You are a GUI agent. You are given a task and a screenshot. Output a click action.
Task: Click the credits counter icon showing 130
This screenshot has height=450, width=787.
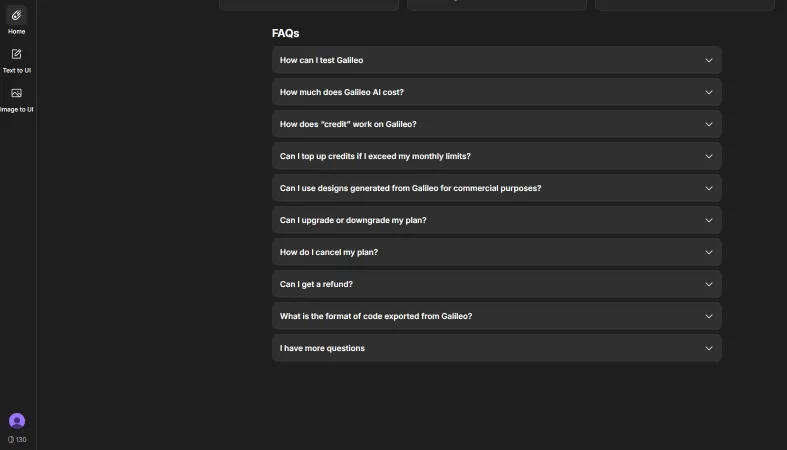click(11, 440)
